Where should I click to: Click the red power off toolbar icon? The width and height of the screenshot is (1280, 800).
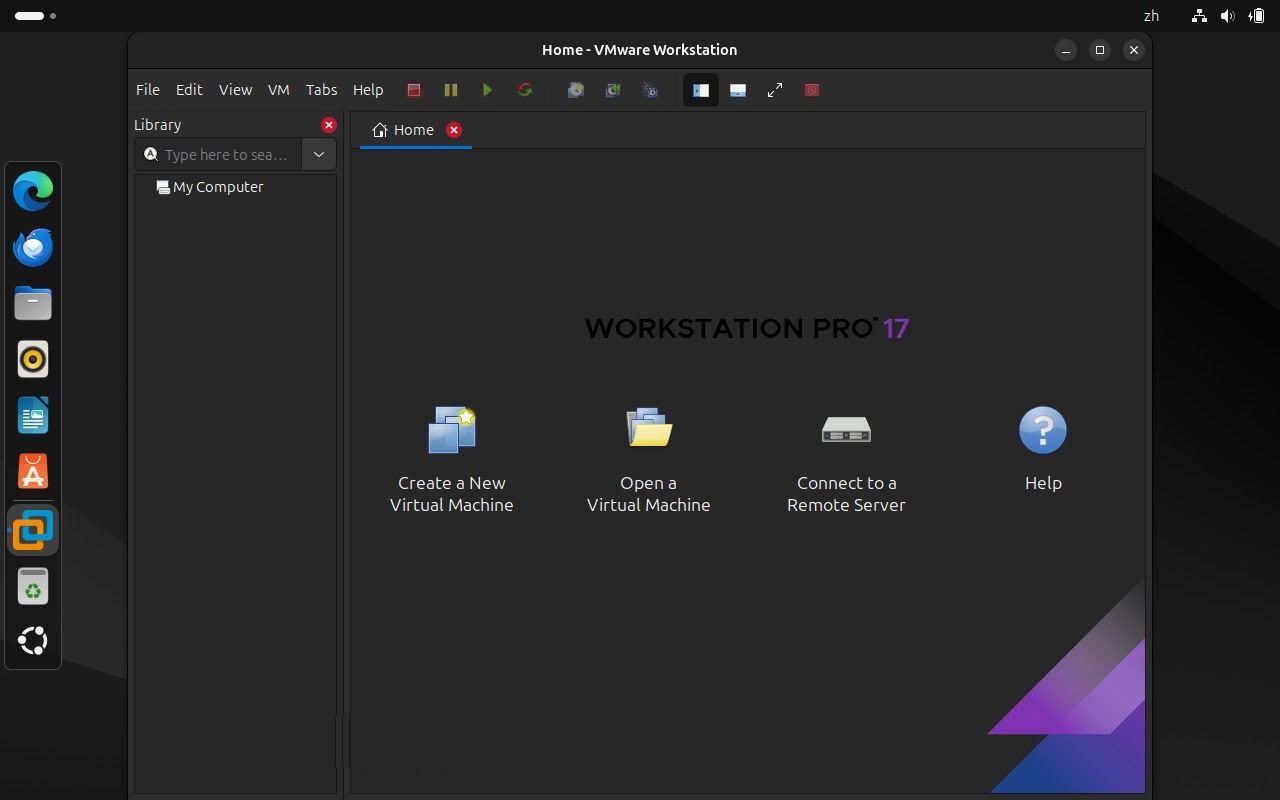coord(414,90)
